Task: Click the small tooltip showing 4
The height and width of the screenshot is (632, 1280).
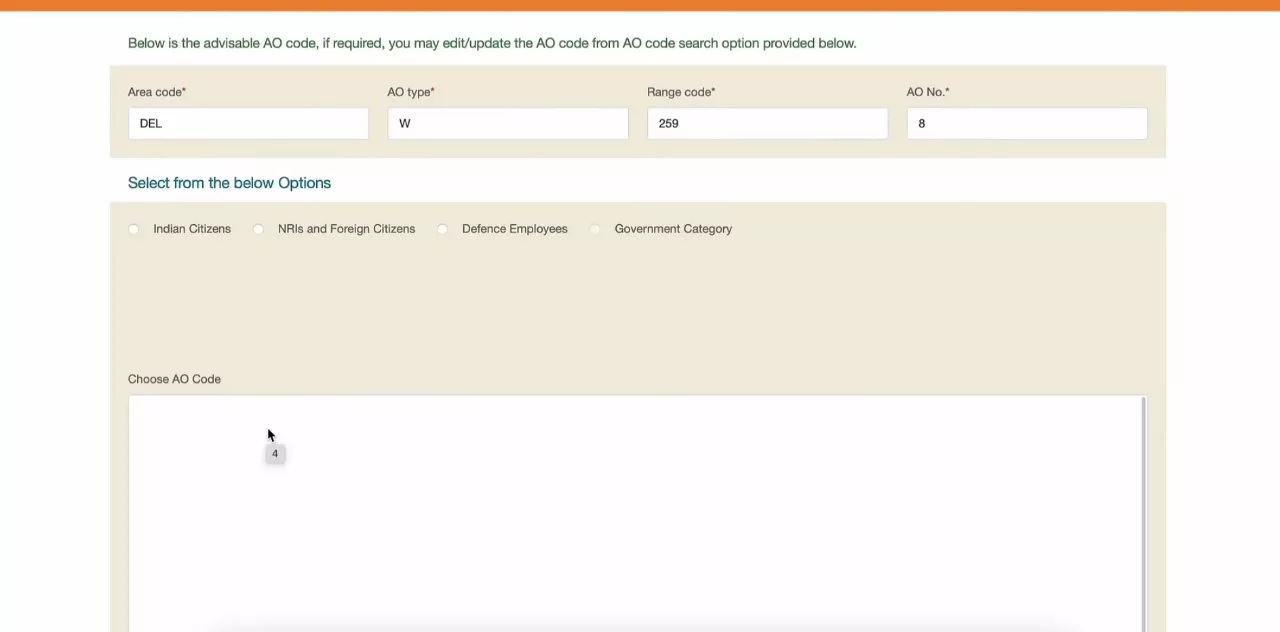Action: [x=275, y=453]
